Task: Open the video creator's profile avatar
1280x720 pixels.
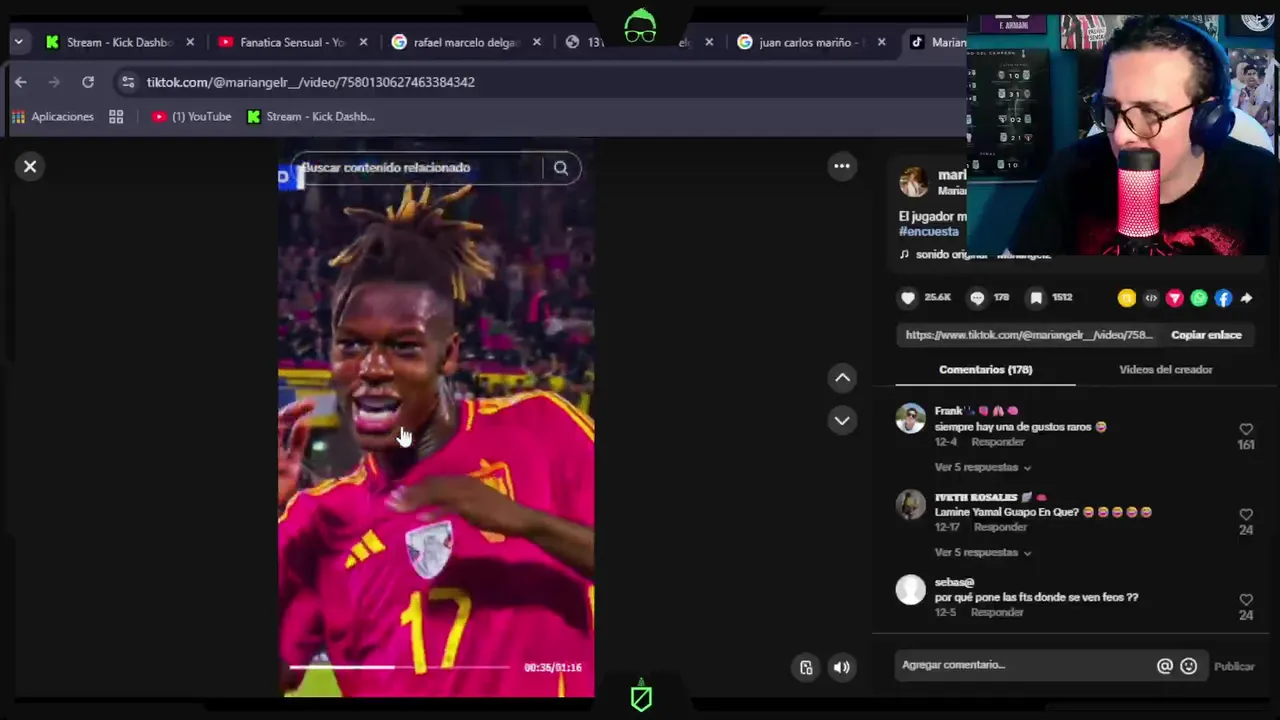Action: click(913, 182)
